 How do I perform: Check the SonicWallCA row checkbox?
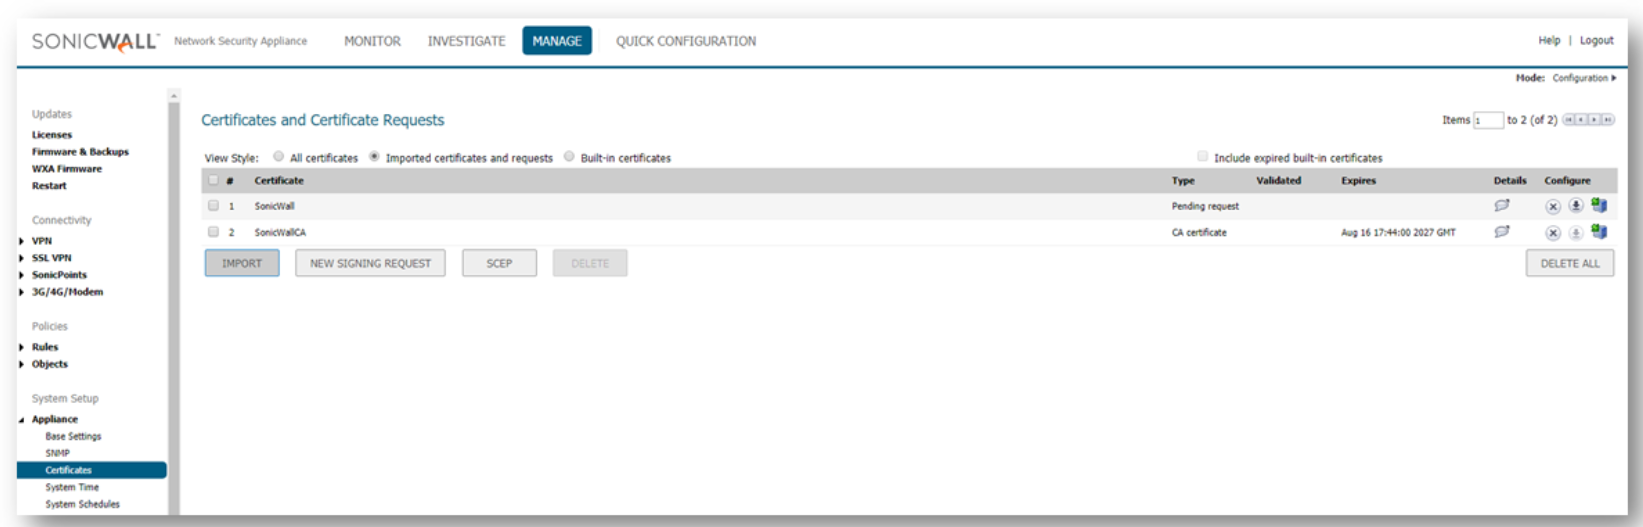(x=213, y=232)
